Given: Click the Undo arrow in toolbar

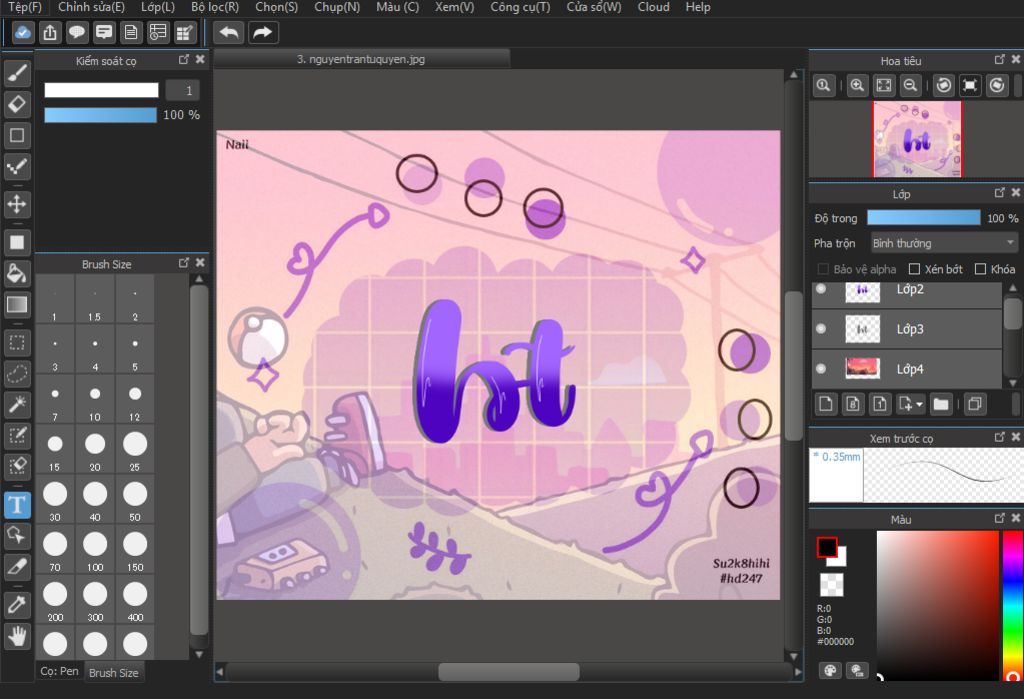Looking at the screenshot, I should coord(229,32).
